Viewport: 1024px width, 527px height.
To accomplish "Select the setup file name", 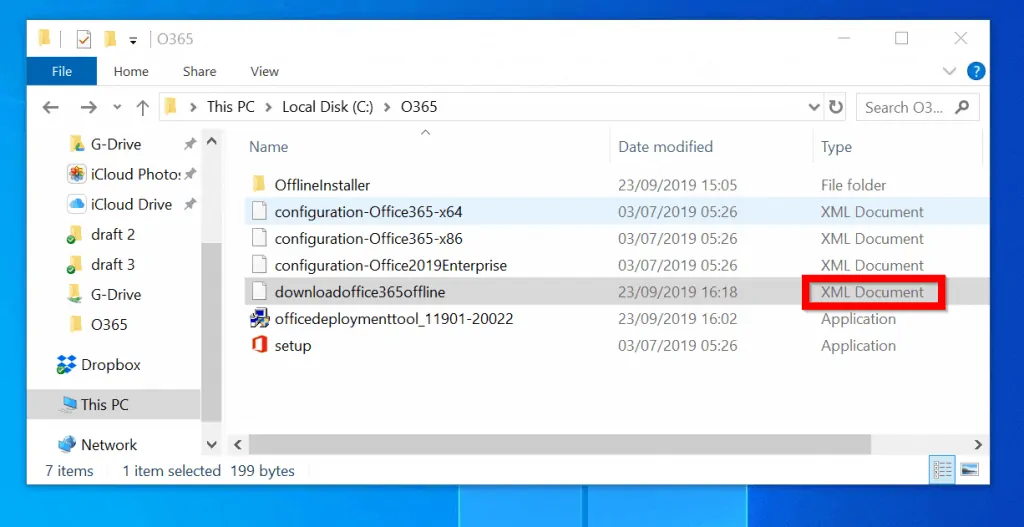I will point(293,346).
